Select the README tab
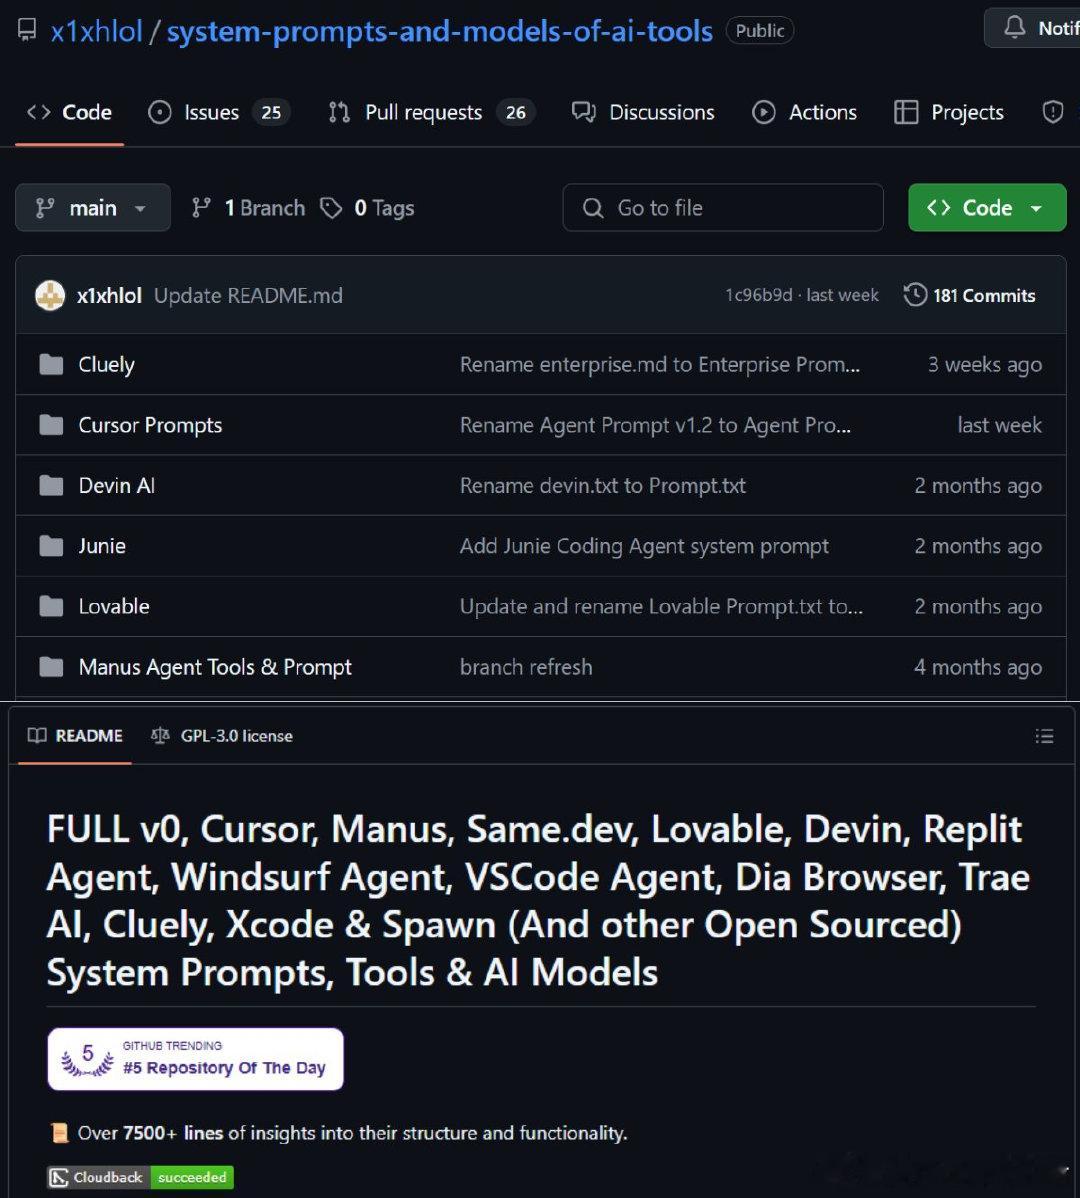The height and width of the screenshot is (1198, 1080). (75, 736)
